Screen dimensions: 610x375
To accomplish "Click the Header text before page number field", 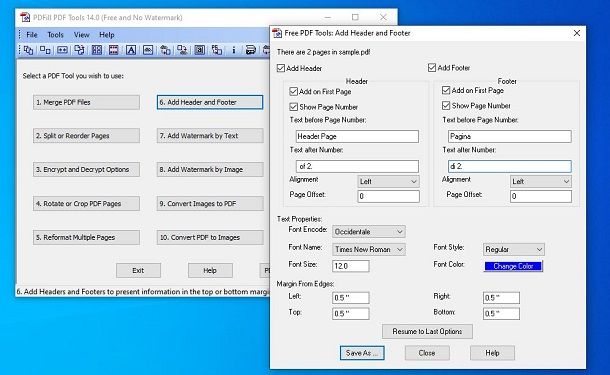I will 357,136.
